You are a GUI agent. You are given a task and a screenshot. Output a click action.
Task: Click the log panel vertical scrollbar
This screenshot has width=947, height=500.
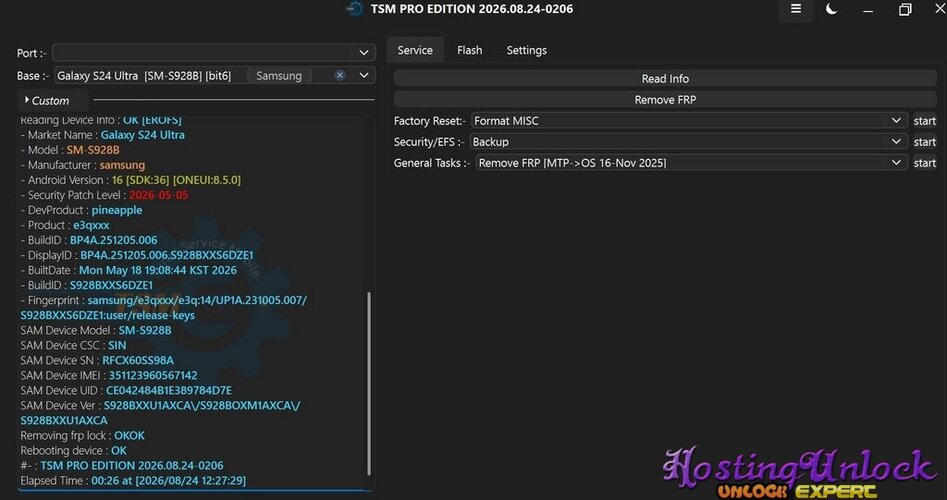click(x=368, y=383)
